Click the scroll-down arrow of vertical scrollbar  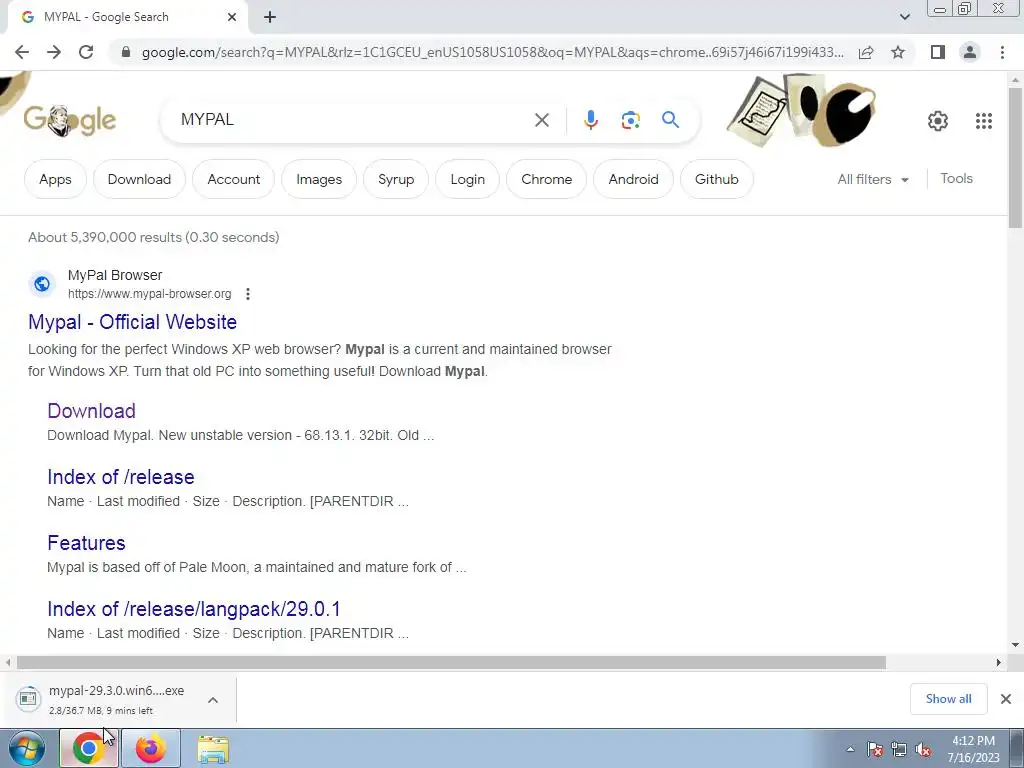click(x=1016, y=645)
